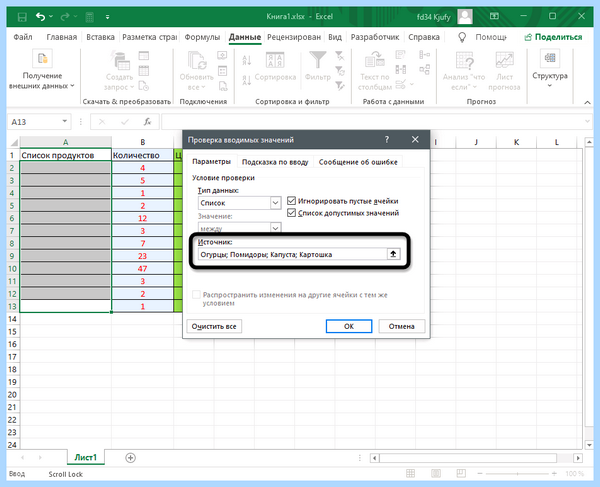Switch to Page Layout view icon
The height and width of the screenshot is (487, 600).
click(x=436, y=474)
